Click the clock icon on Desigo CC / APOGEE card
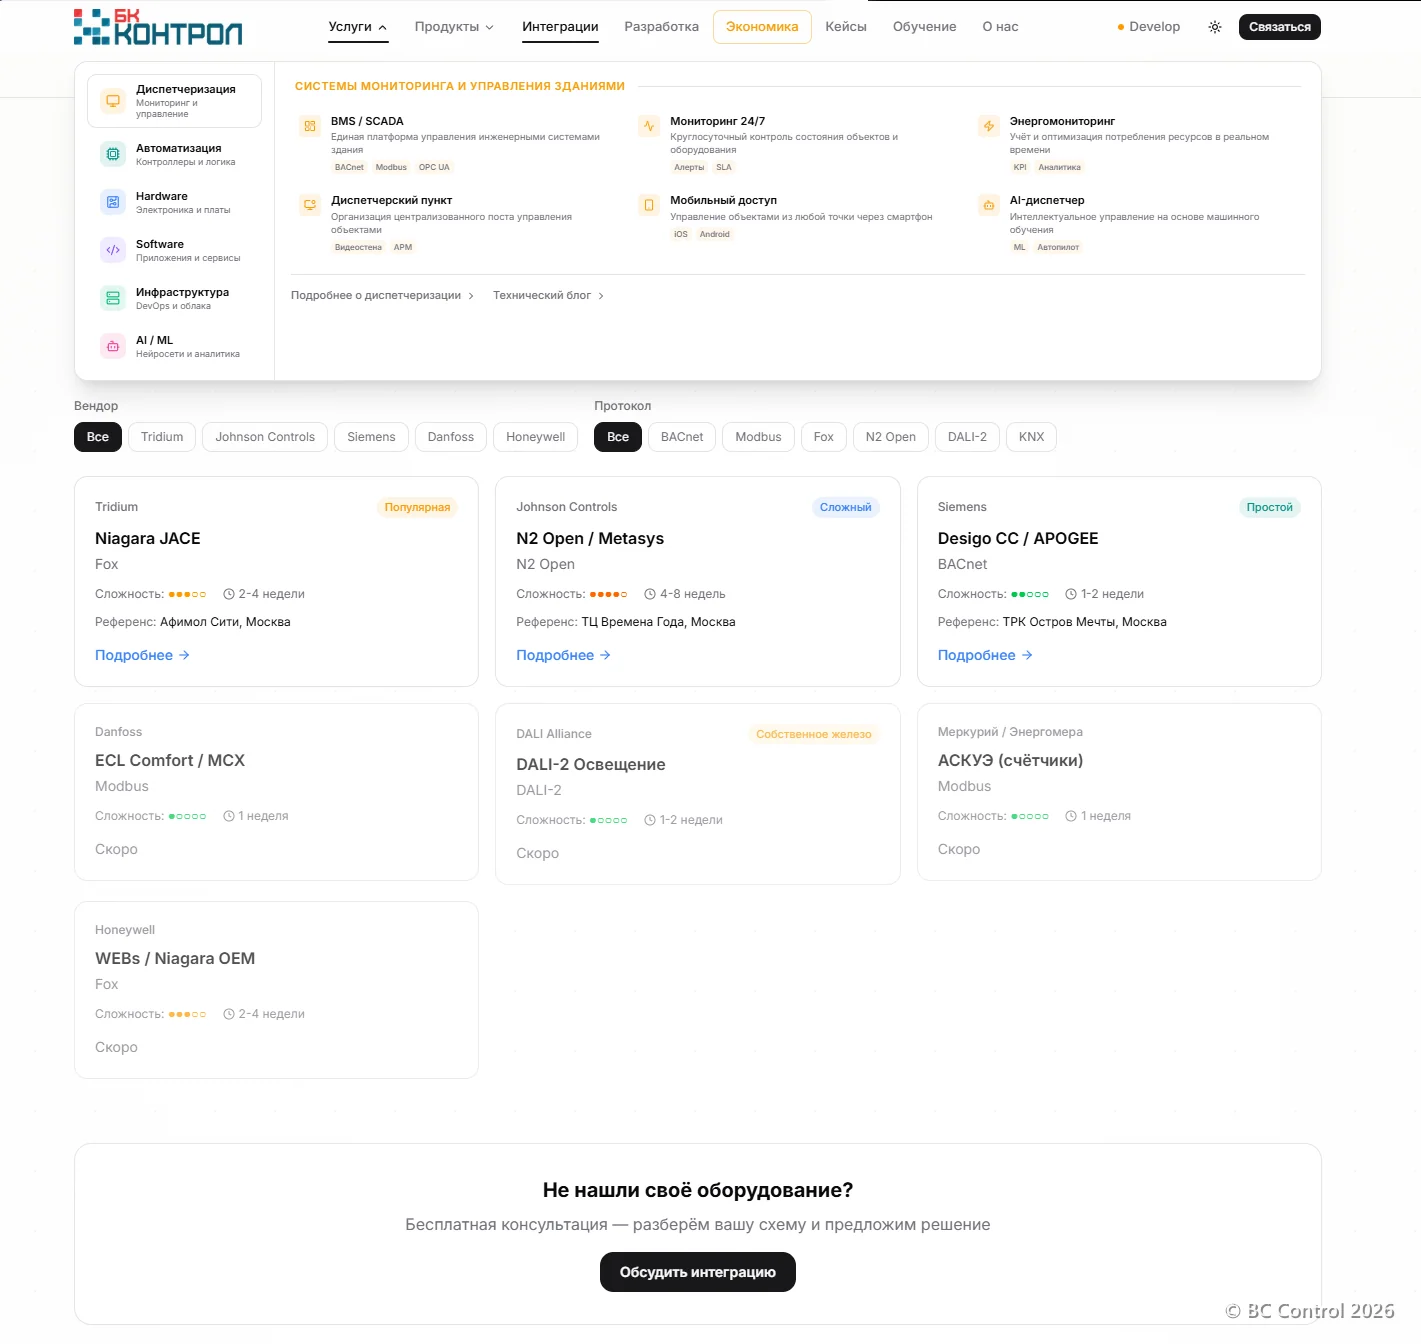Viewport: 1421px width, 1344px height. tap(1071, 594)
